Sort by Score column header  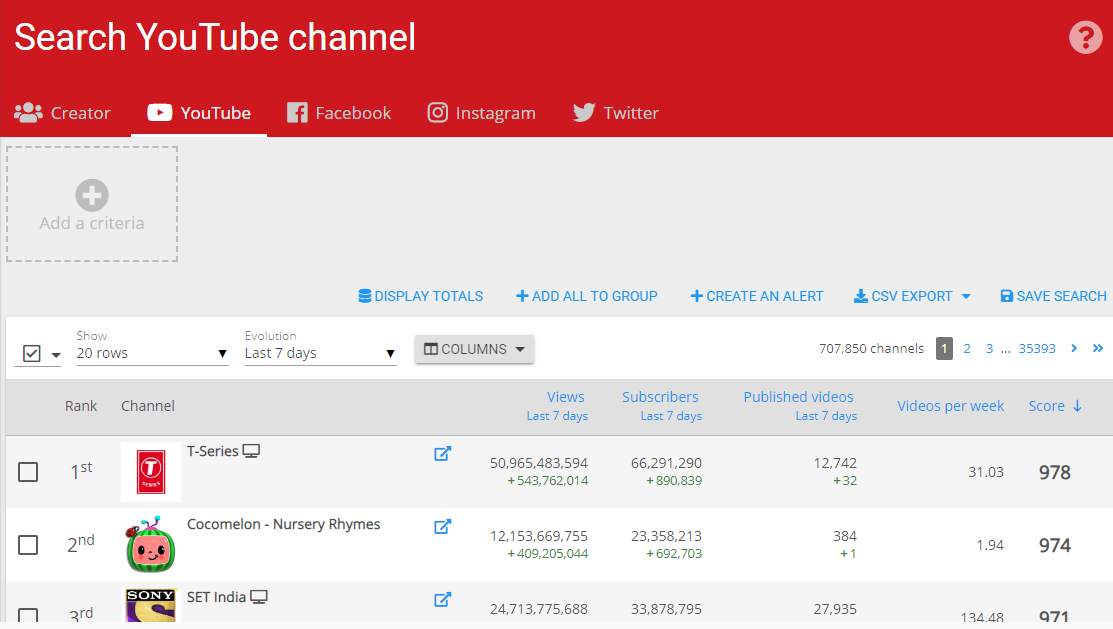click(x=1046, y=406)
